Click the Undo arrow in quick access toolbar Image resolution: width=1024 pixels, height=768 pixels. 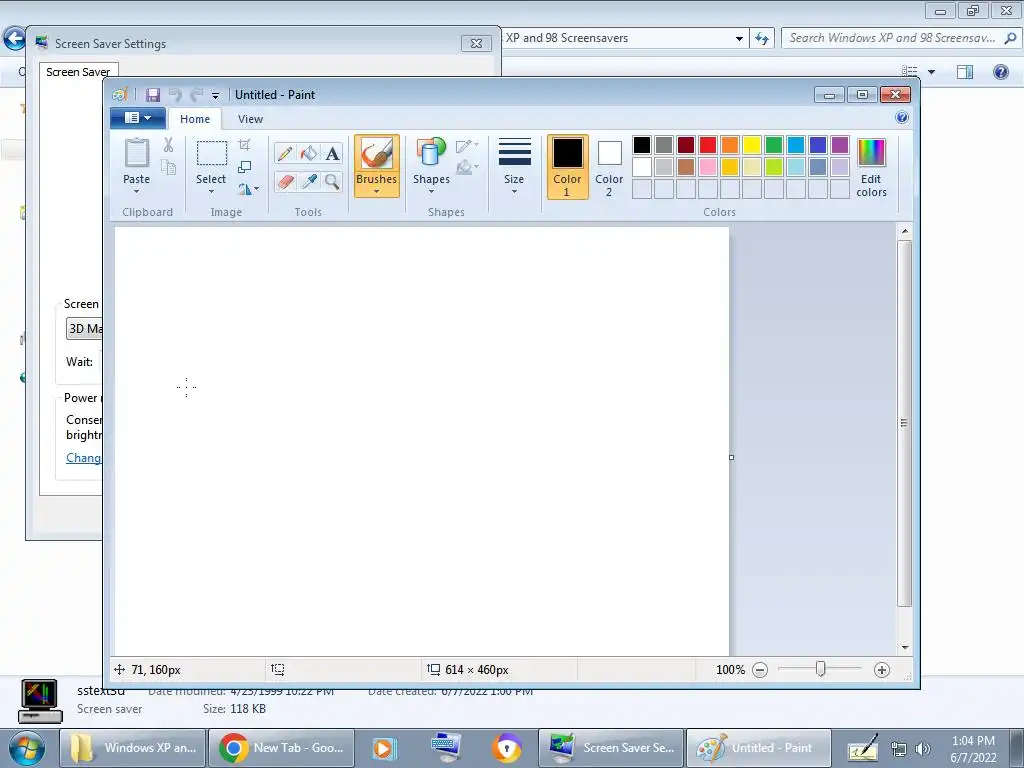tap(175, 95)
